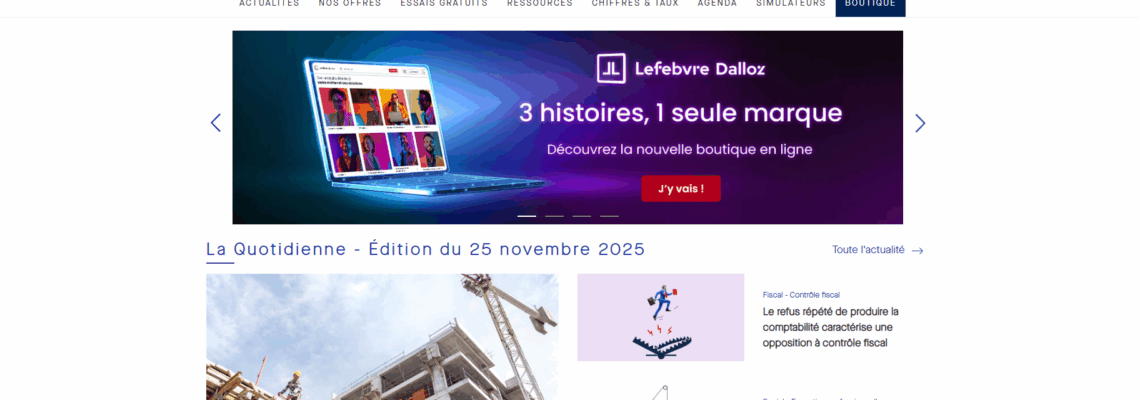The image size is (1140, 400).
Task: Expand the Simulateurs menu
Action: 790,4
